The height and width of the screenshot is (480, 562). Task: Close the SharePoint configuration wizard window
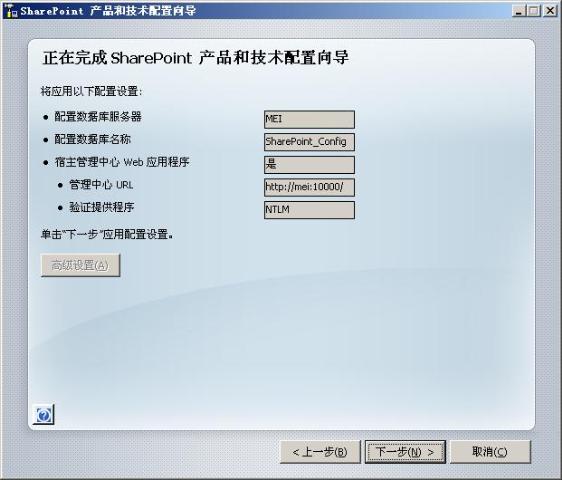(550, 11)
